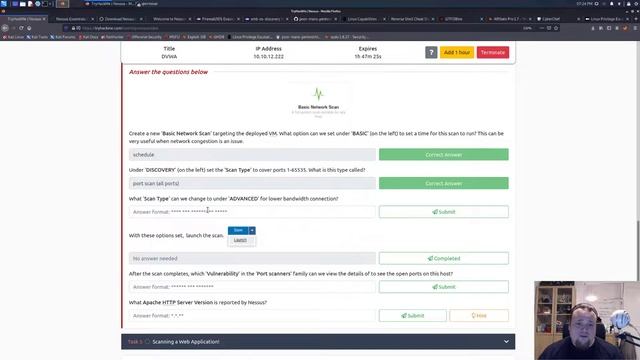Viewport: 640px width, 360px height.
Task: Focus the Port scanners vulnerability answer field
Action: pyautogui.click(x=252, y=287)
